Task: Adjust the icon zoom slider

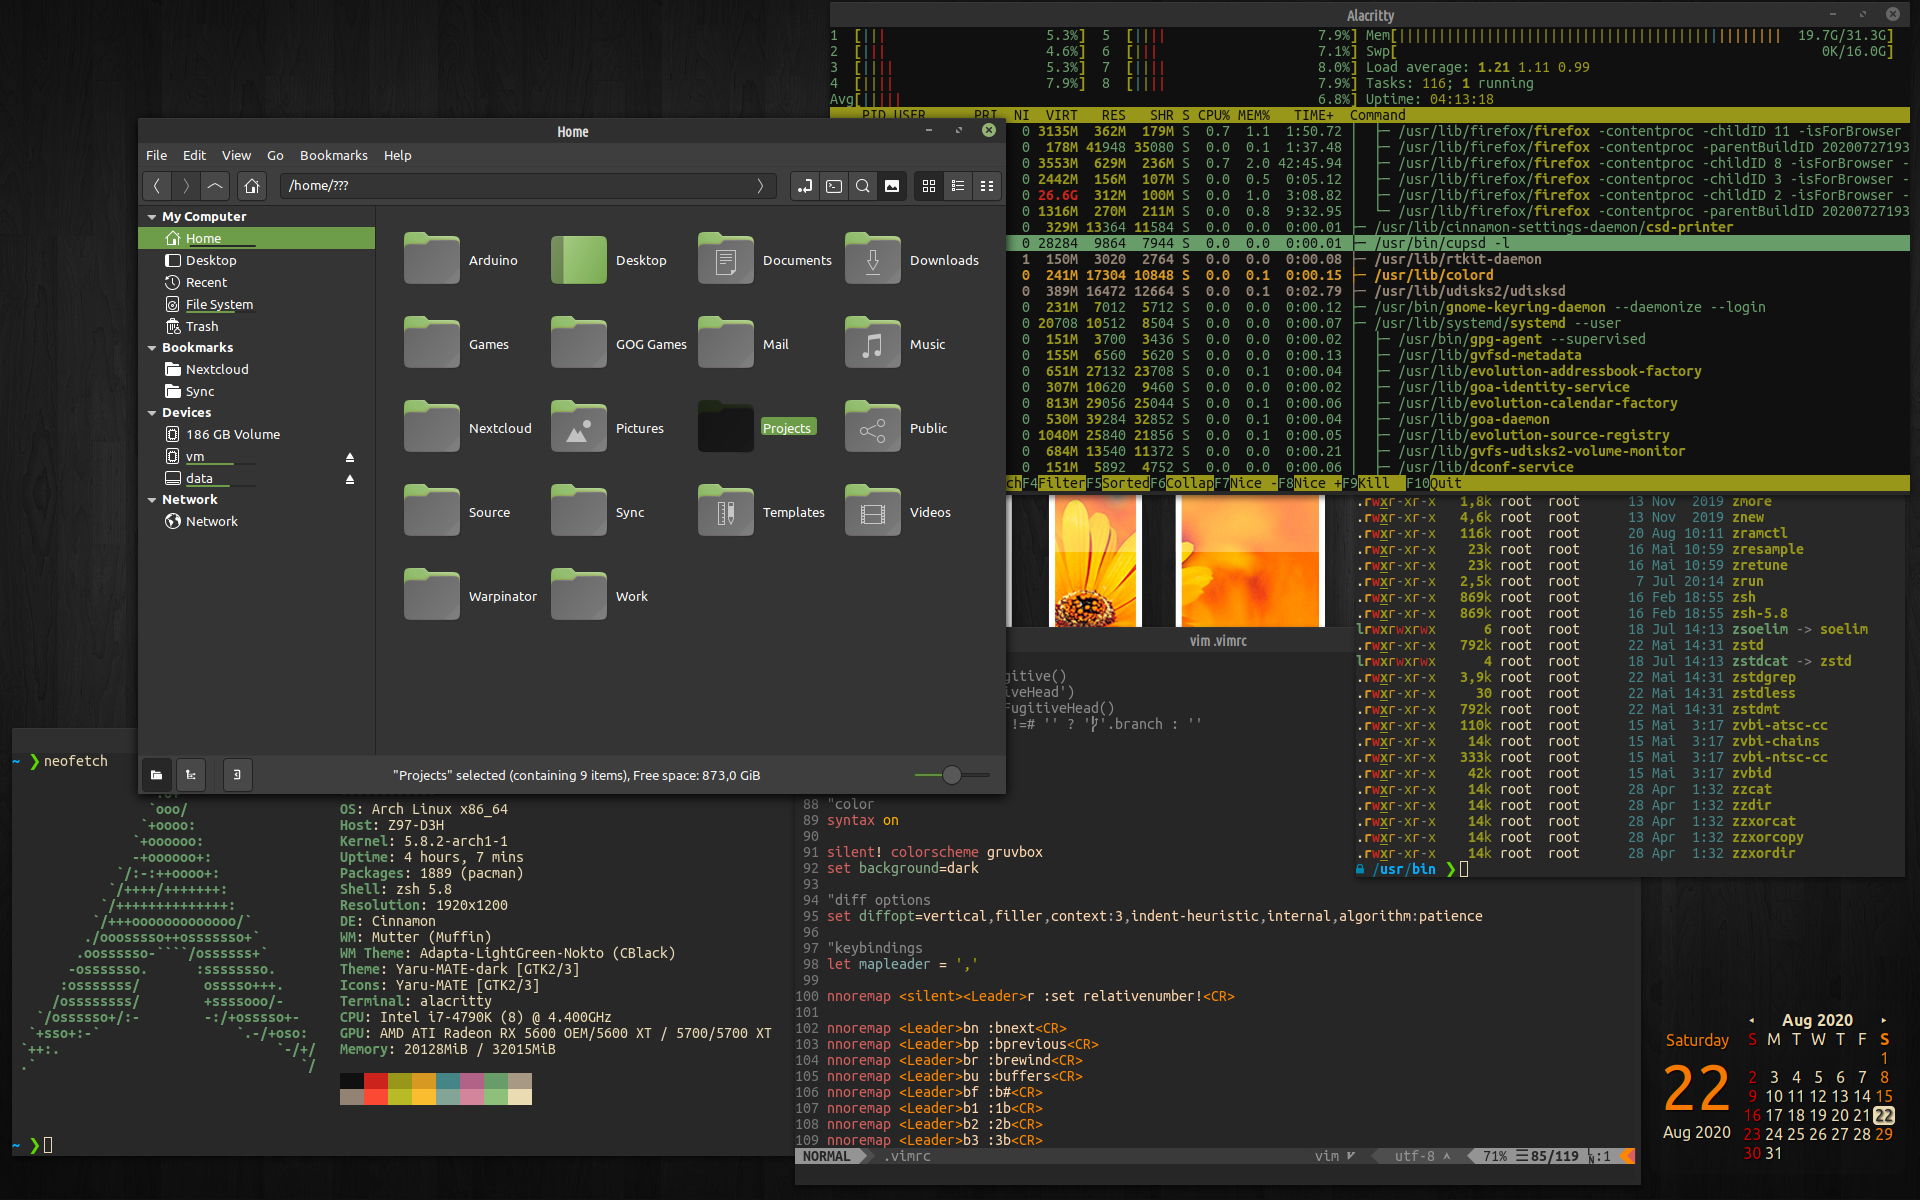Action: tap(951, 775)
